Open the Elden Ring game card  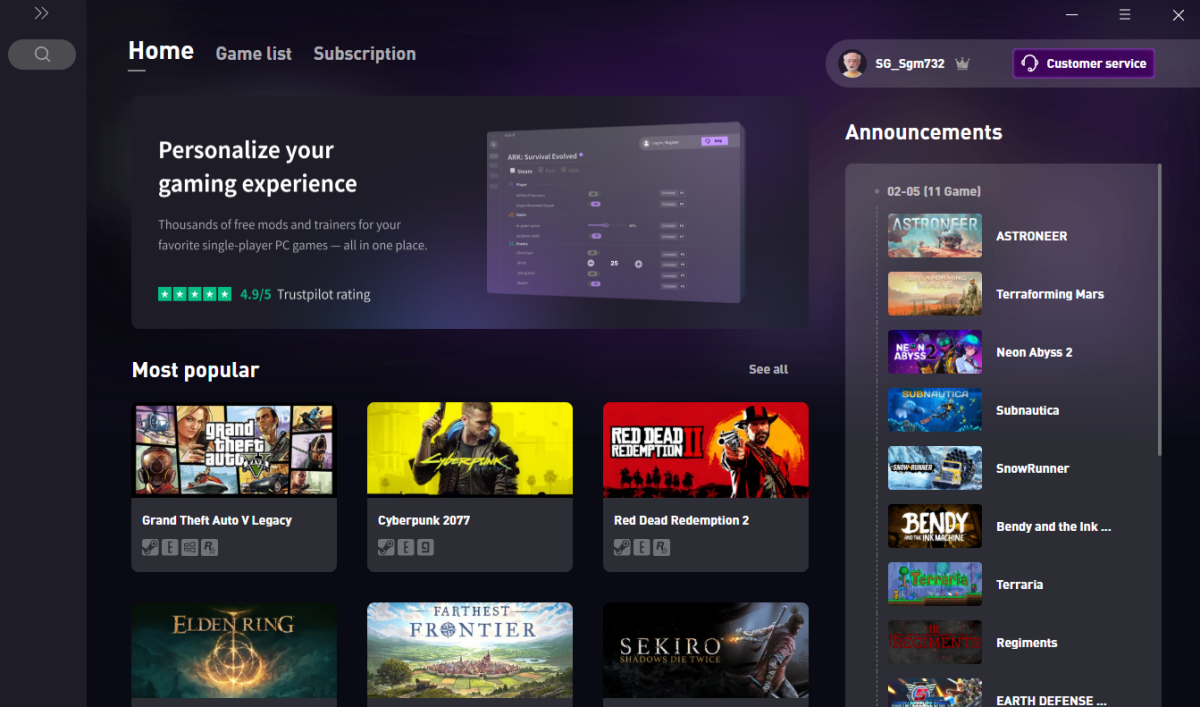234,650
